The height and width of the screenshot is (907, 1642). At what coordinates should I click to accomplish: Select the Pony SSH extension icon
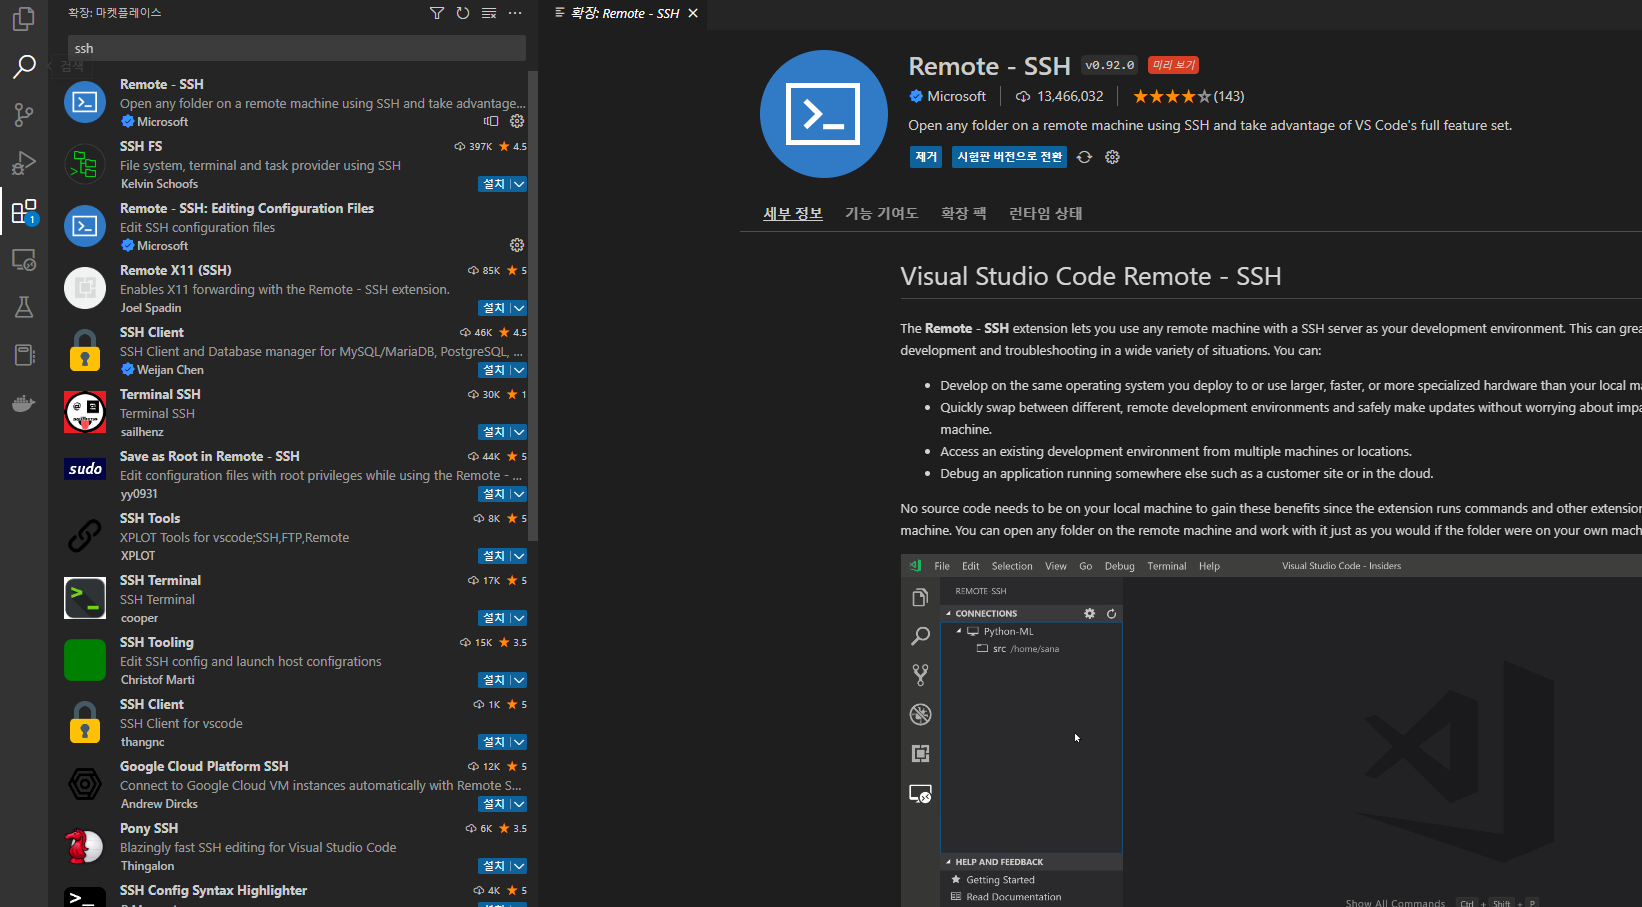[x=85, y=846]
